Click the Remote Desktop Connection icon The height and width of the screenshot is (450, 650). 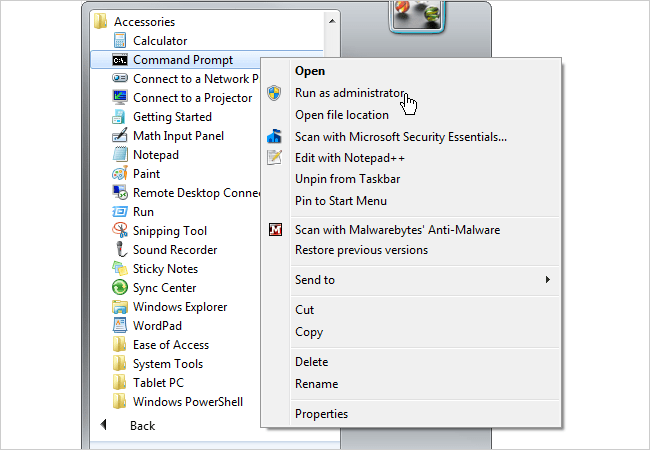tap(120, 193)
